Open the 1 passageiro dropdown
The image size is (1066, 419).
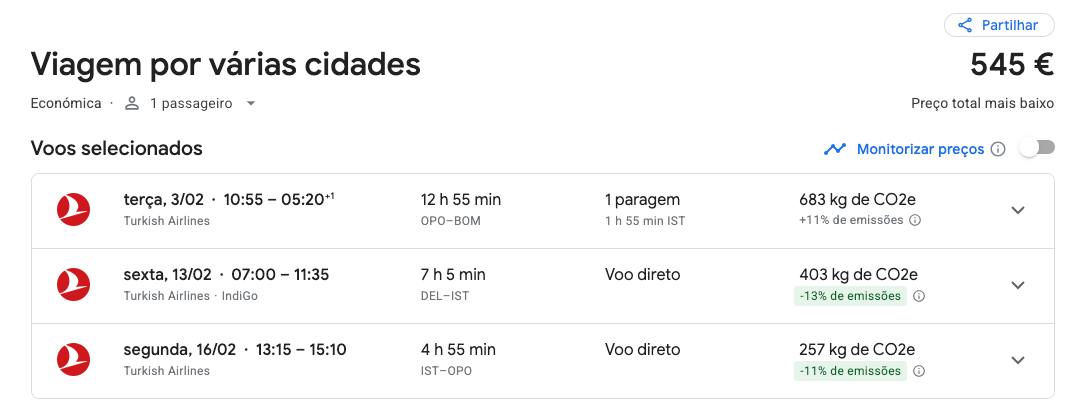191,103
